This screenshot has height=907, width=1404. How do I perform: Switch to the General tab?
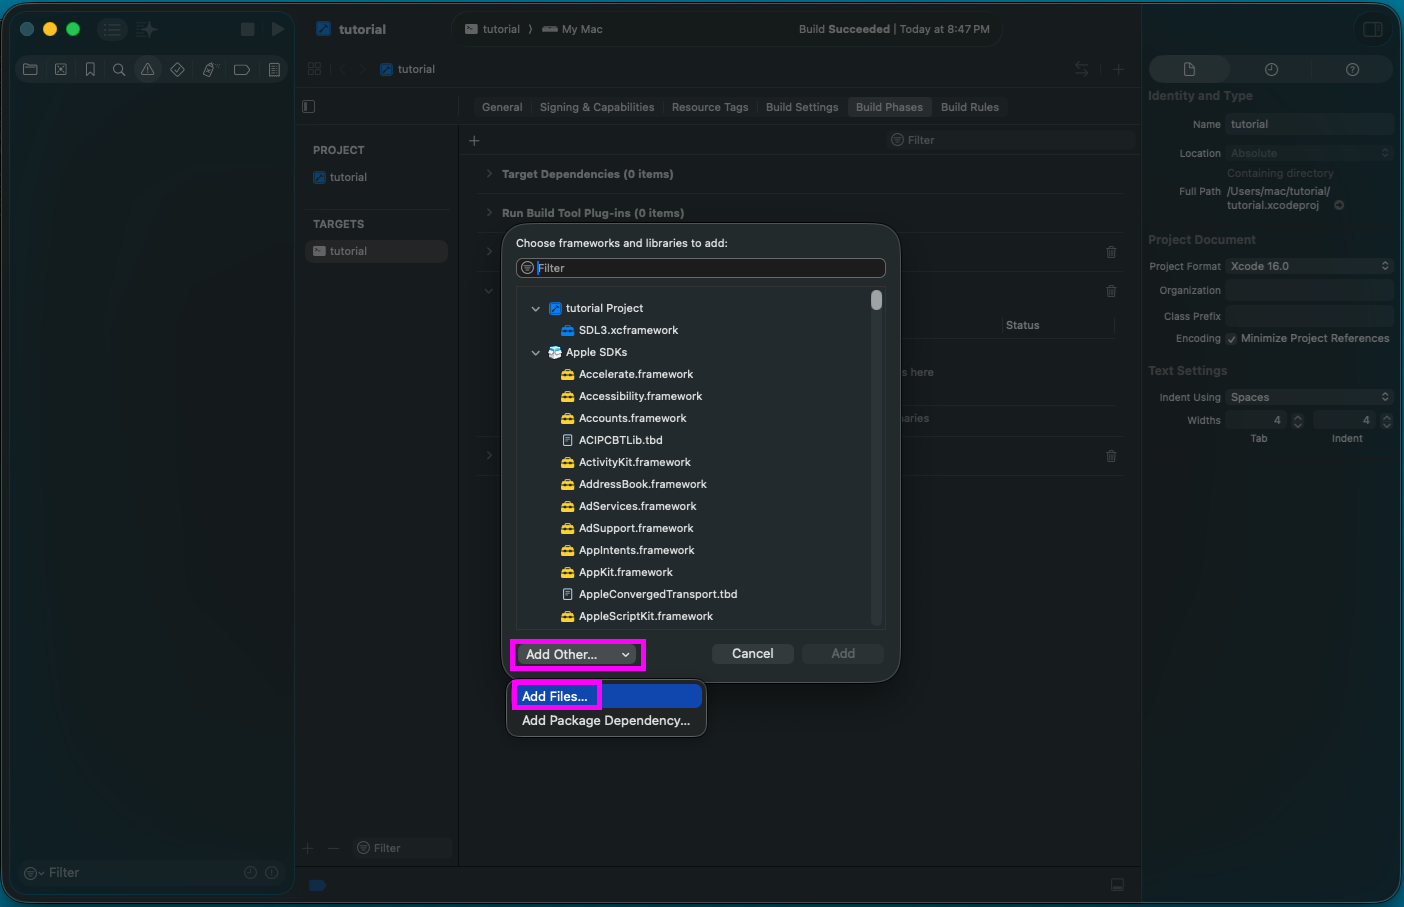point(502,107)
